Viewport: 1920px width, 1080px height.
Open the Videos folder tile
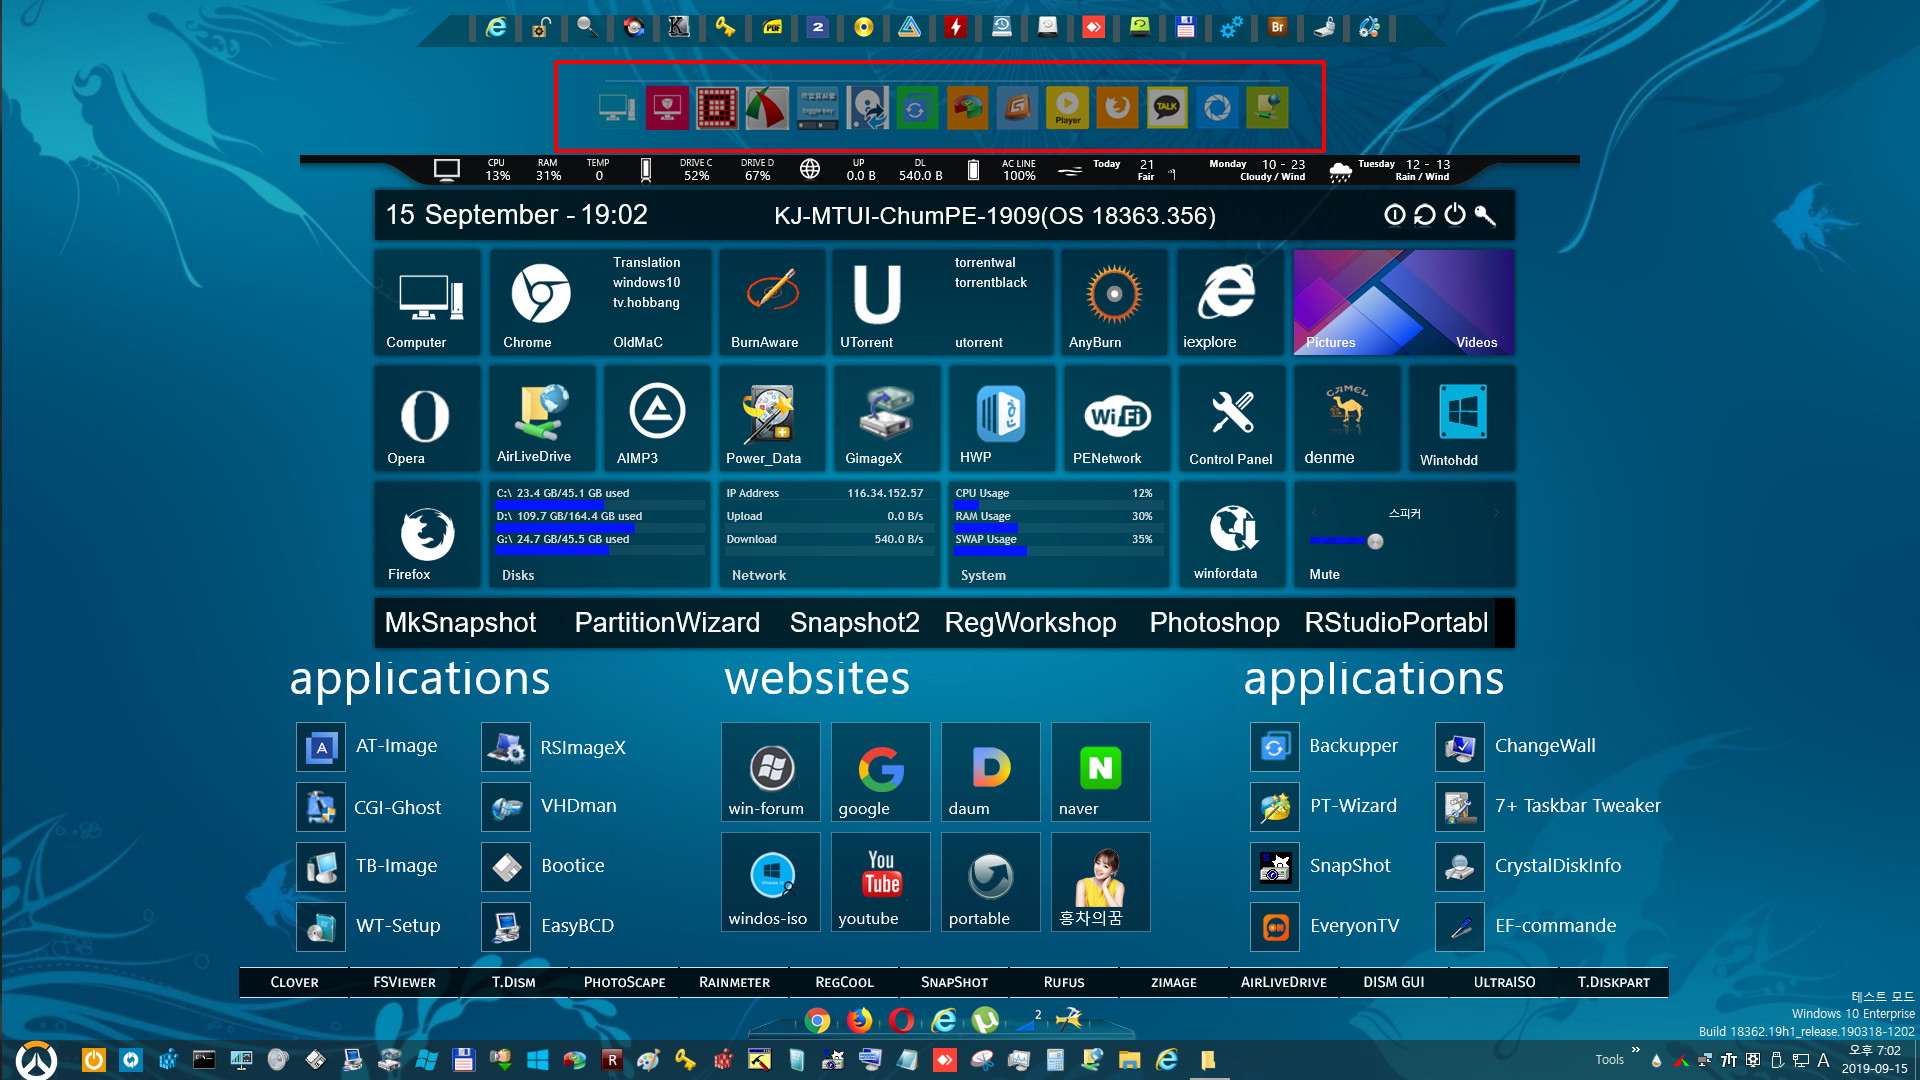[1476, 342]
